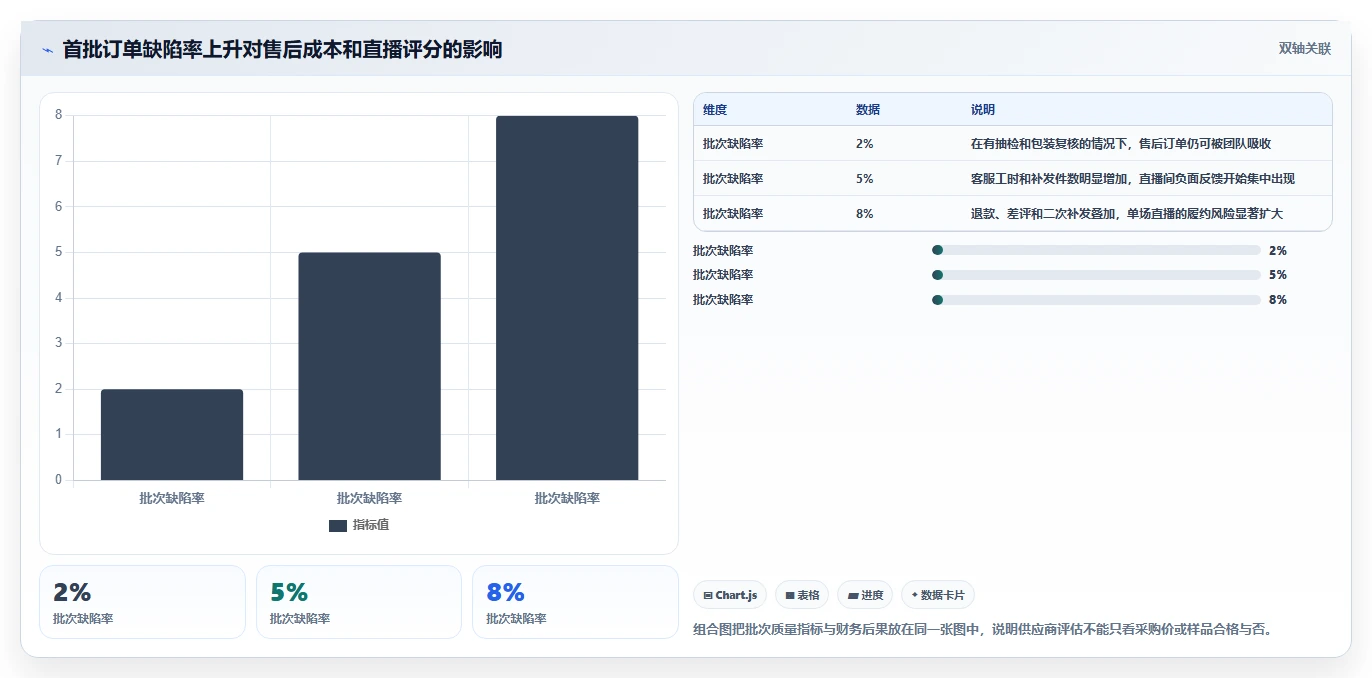Viewport: 1372px width, 678px height.
Task: Click the chart title 首批订单缺陷率上升
Action: pos(282,49)
